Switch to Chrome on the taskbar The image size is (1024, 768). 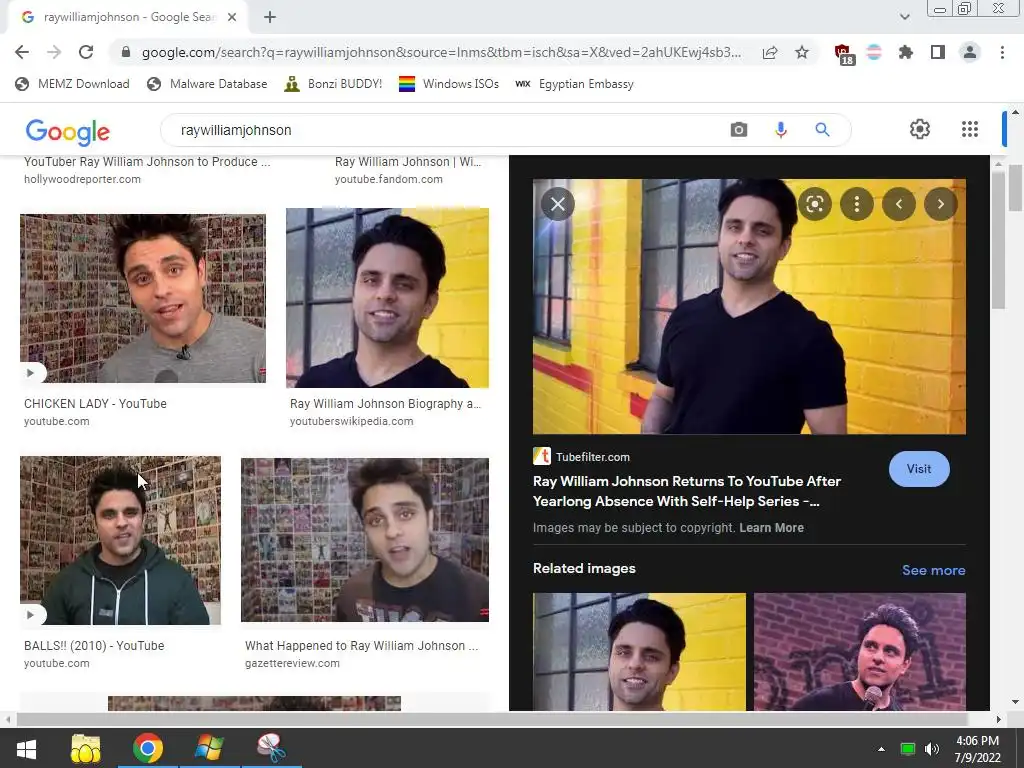coord(148,748)
